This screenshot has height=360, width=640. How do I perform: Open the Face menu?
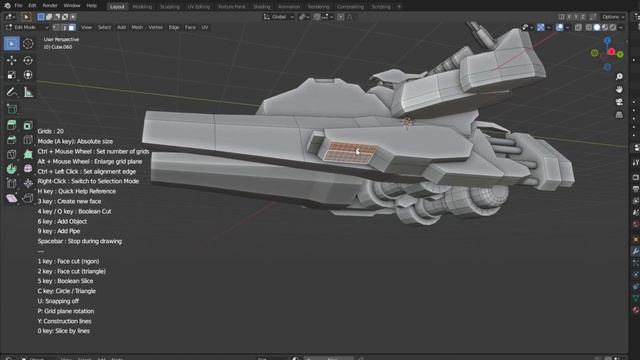coord(190,27)
